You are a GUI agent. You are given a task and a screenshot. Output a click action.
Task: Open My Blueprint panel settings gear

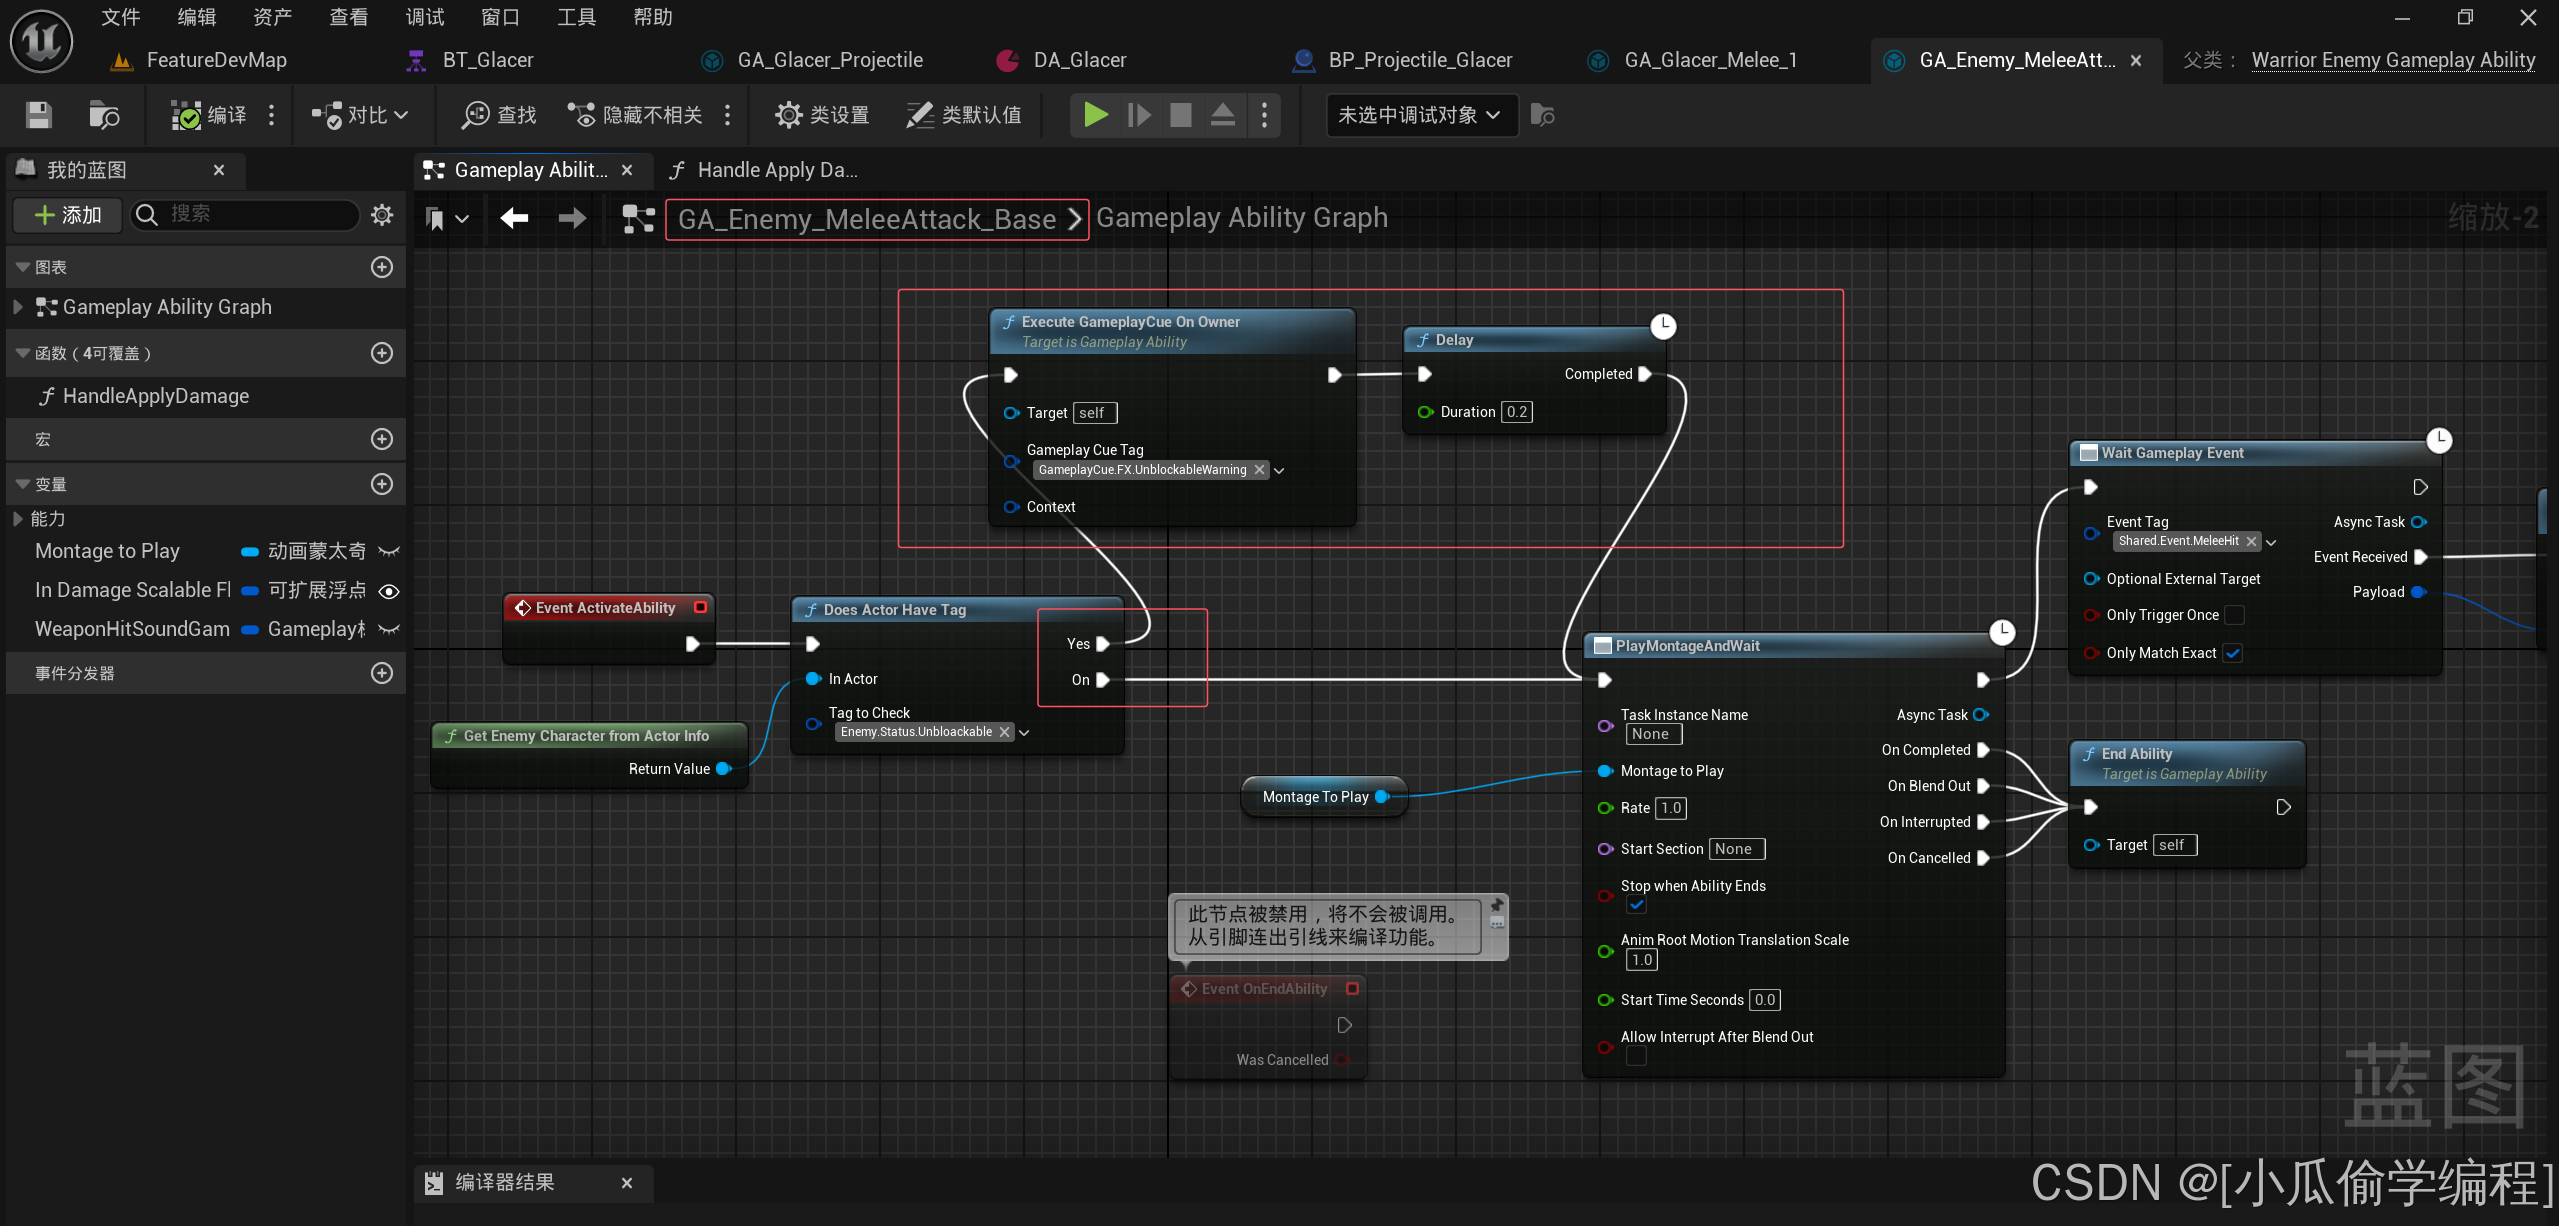pos(382,214)
